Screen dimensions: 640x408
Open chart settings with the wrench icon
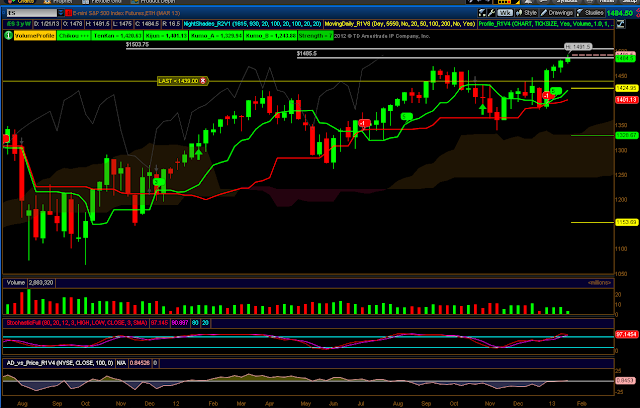[491, 13]
